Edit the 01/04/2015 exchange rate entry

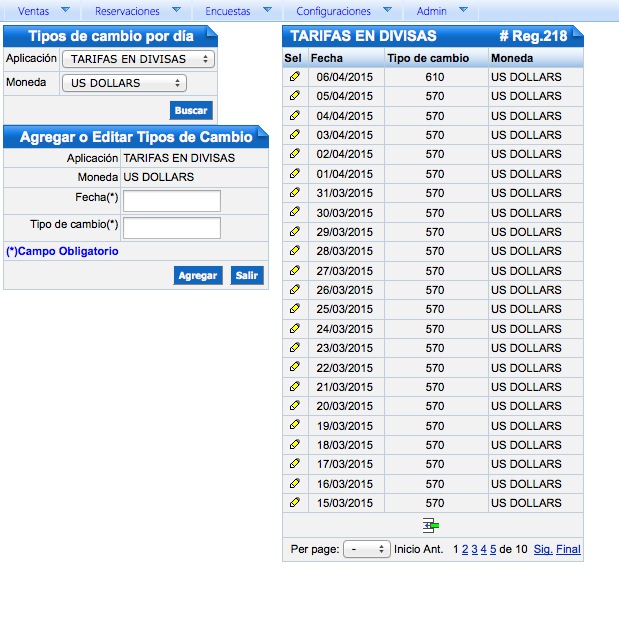[x=294, y=173]
